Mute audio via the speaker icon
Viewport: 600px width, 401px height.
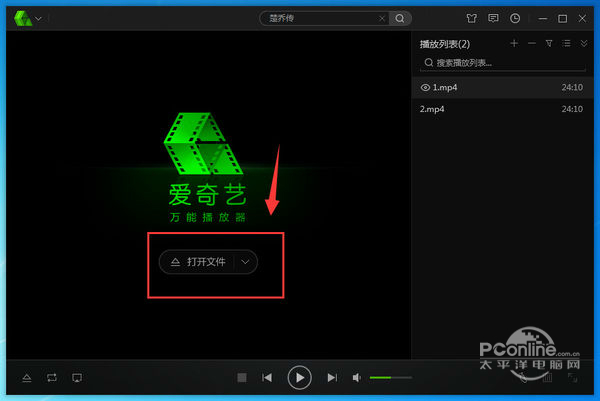tap(357, 378)
